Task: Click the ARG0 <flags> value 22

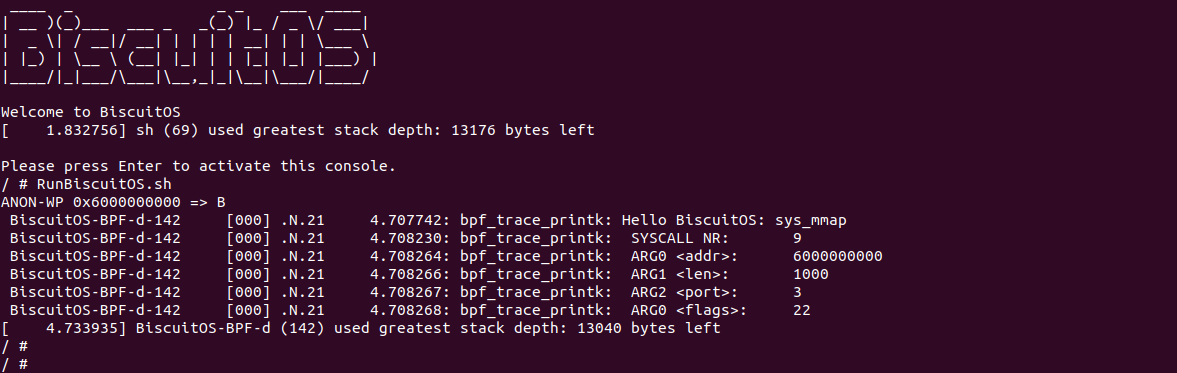Action: pyautogui.click(x=802, y=311)
